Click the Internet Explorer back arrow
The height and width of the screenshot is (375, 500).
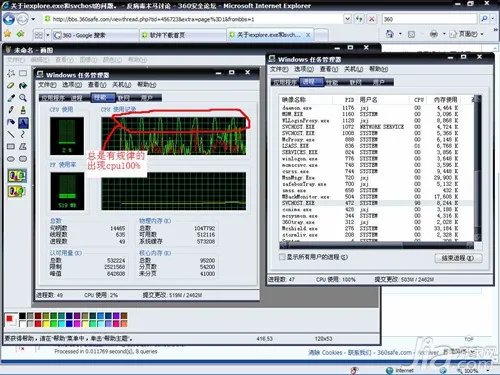pyautogui.click(x=9, y=19)
